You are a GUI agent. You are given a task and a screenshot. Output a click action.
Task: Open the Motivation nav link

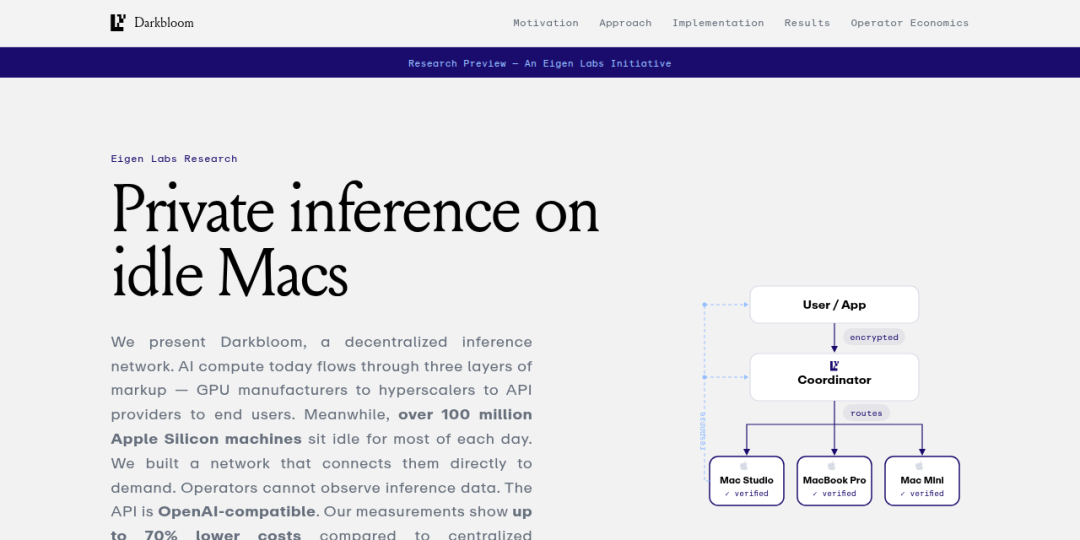click(x=546, y=23)
